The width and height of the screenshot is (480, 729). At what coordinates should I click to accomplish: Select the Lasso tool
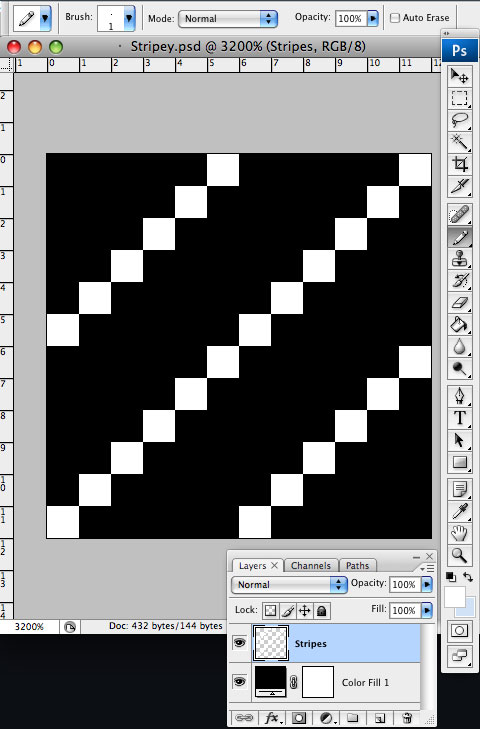click(x=460, y=120)
